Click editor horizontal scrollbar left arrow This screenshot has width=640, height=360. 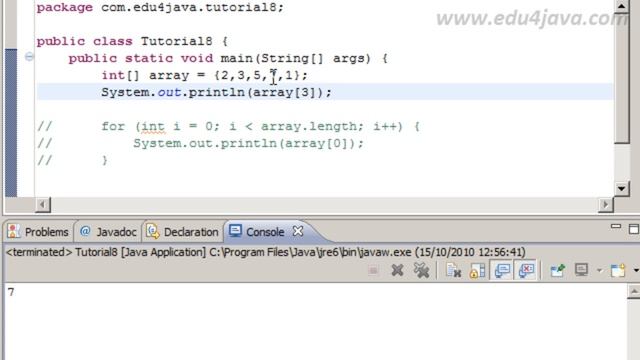(x=43, y=204)
